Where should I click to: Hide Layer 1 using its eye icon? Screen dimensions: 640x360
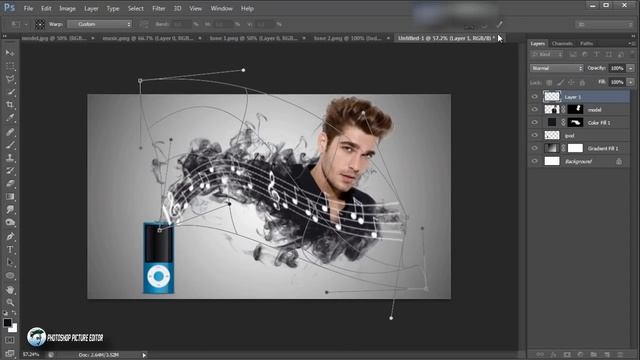534,97
